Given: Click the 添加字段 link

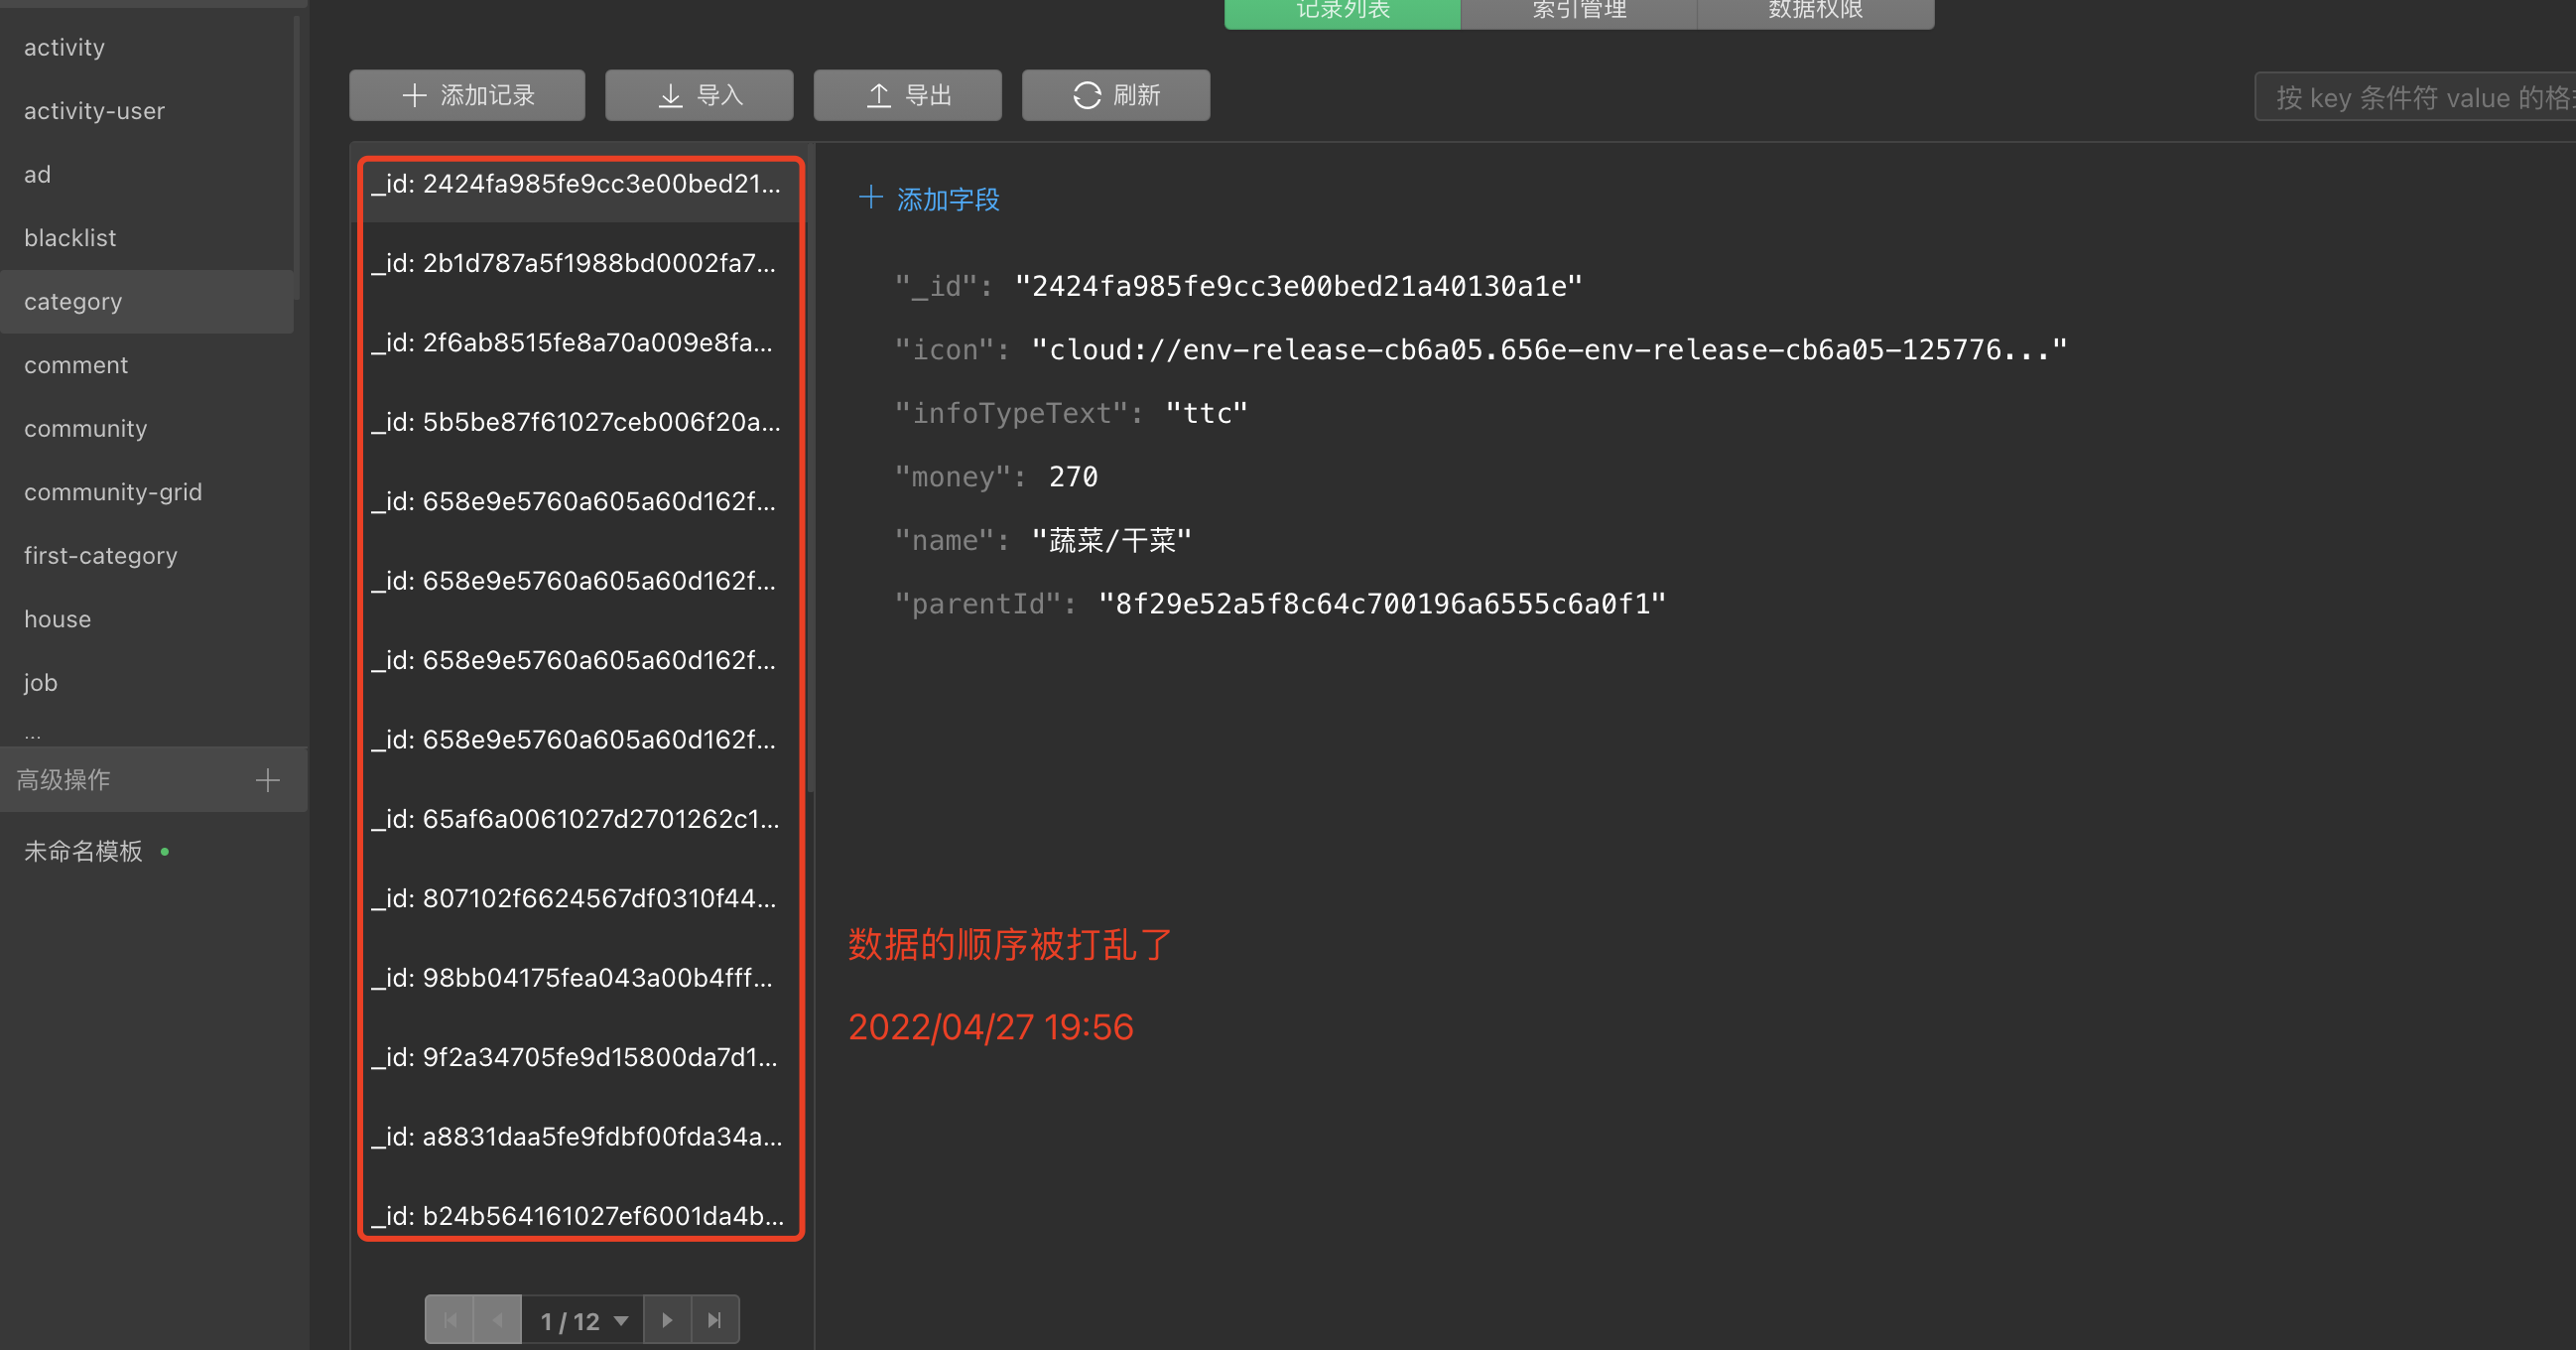Looking at the screenshot, I should 947,200.
